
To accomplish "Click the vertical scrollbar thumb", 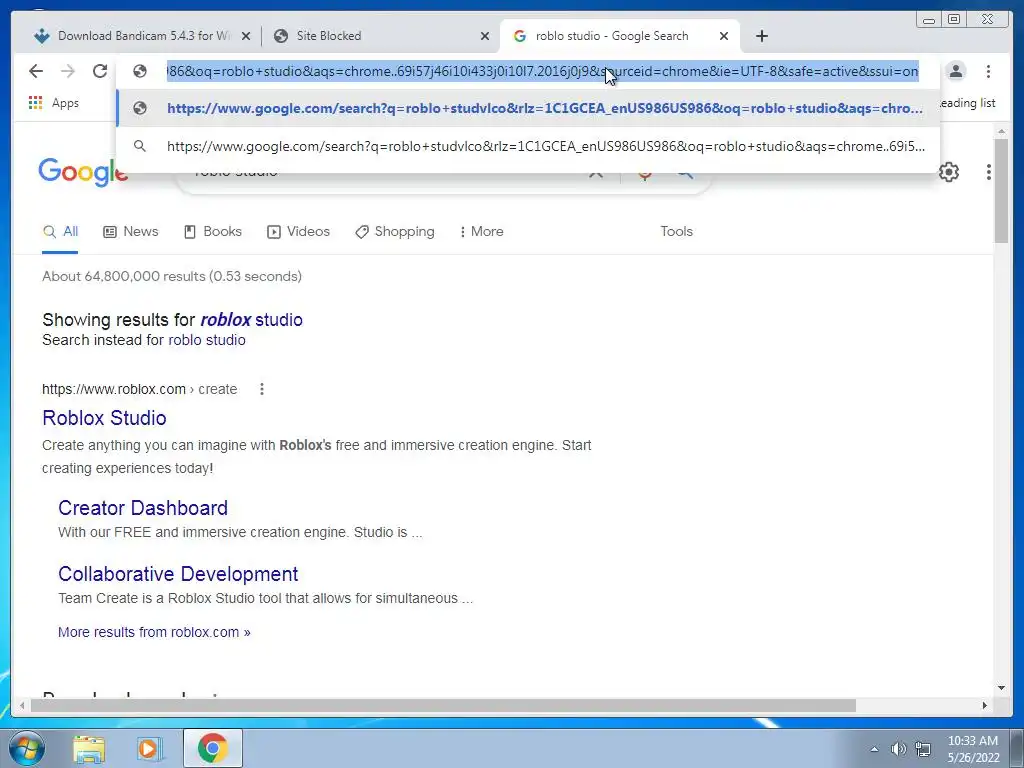I will [1001, 191].
